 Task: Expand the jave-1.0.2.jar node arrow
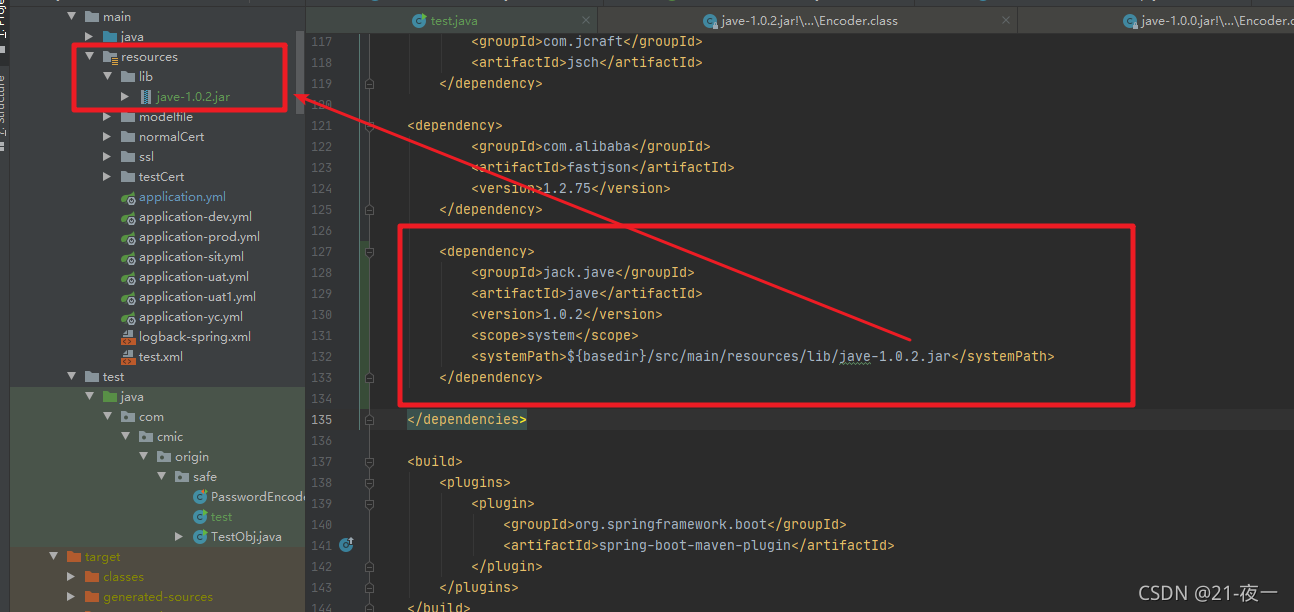point(125,97)
